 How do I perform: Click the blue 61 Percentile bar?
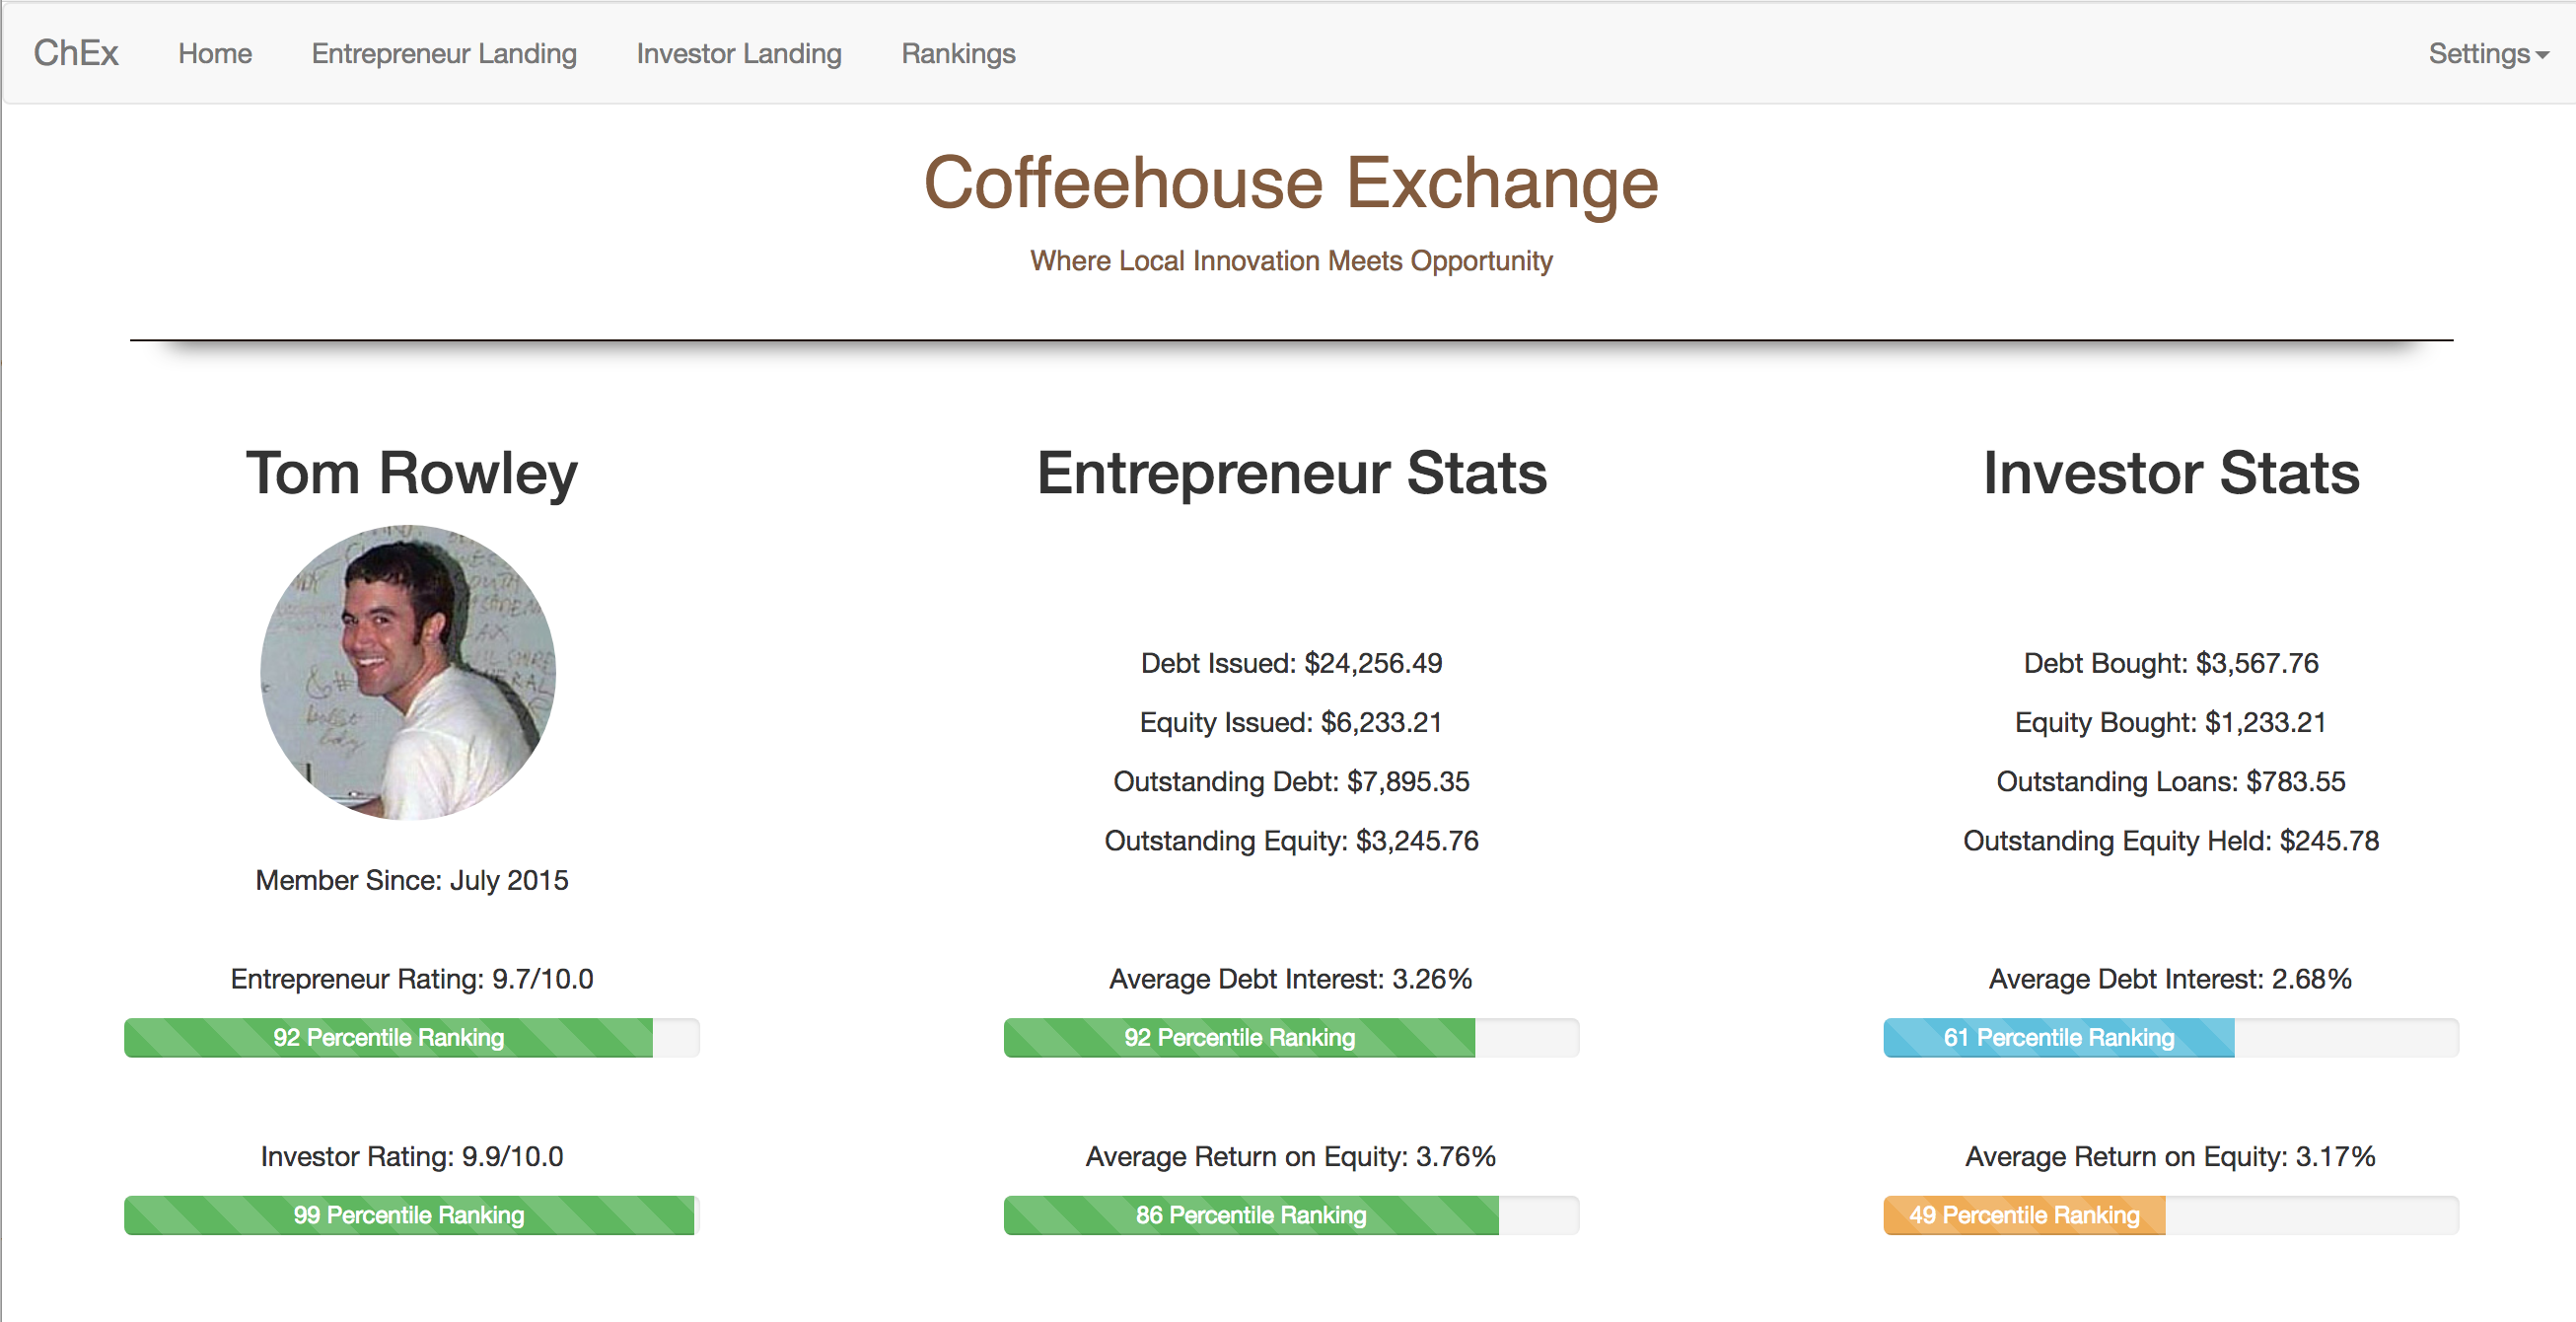click(2058, 1037)
